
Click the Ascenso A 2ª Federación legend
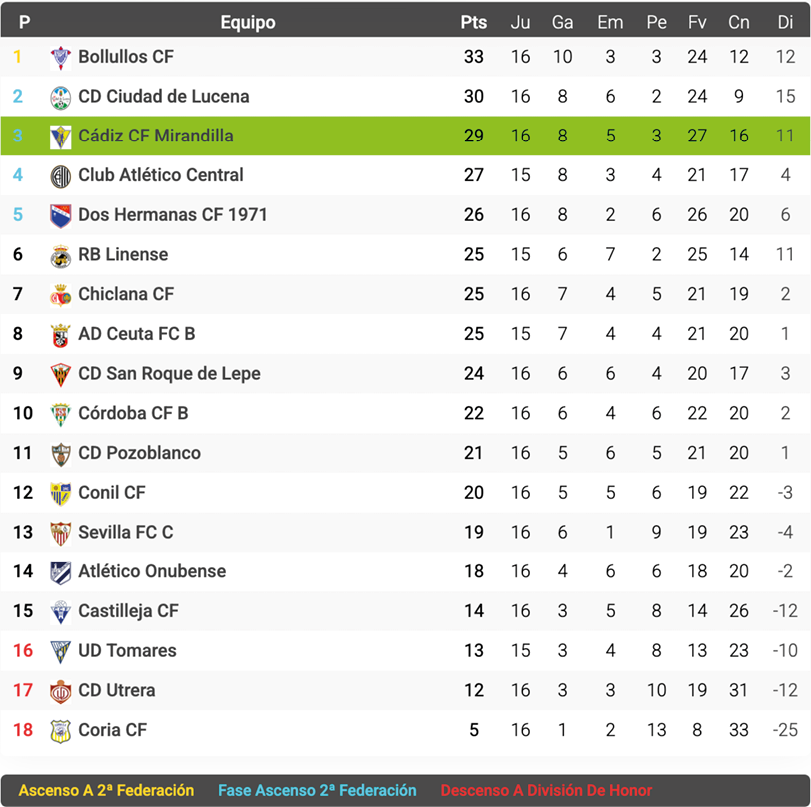tap(105, 790)
